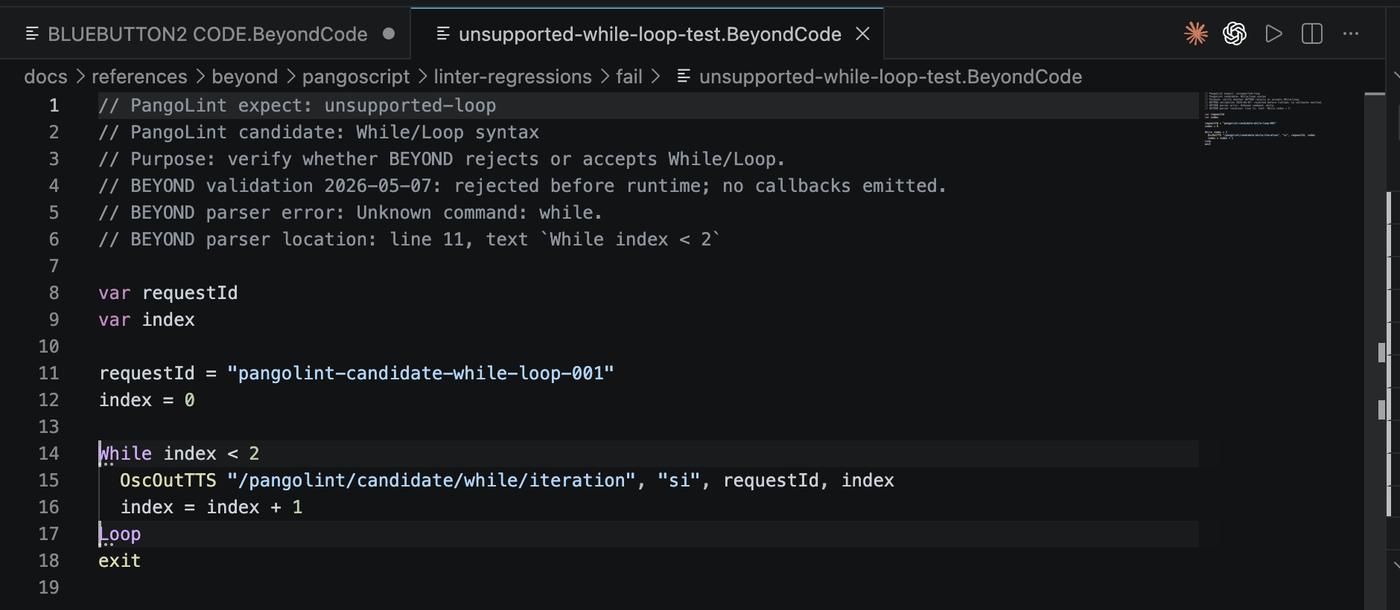This screenshot has width=1400, height=610.
Task: Open the references breadcrumb dropdown
Action: [139, 77]
